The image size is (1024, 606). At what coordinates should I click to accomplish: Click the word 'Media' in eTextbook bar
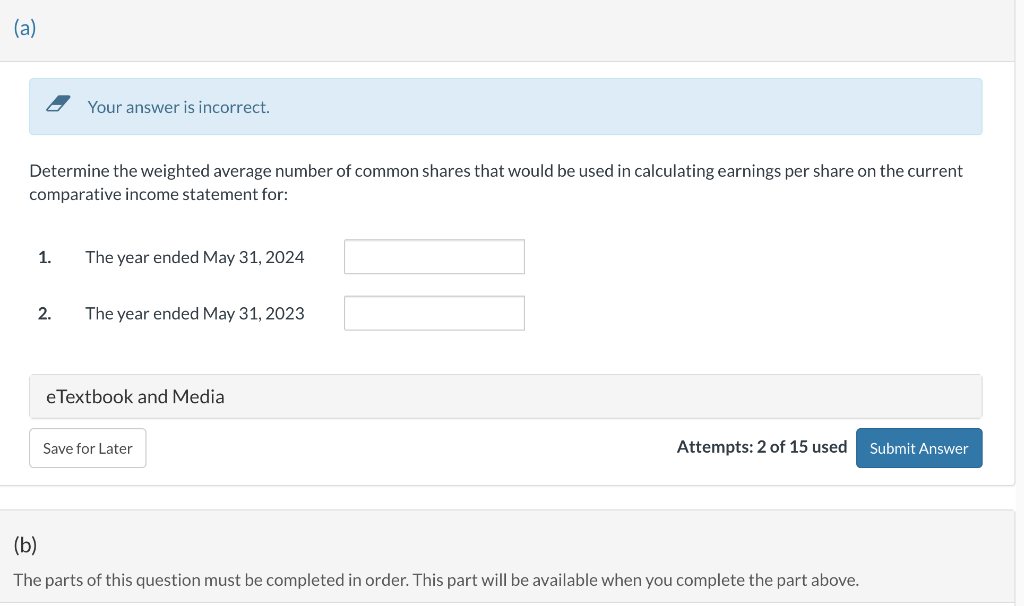[x=198, y=397]
